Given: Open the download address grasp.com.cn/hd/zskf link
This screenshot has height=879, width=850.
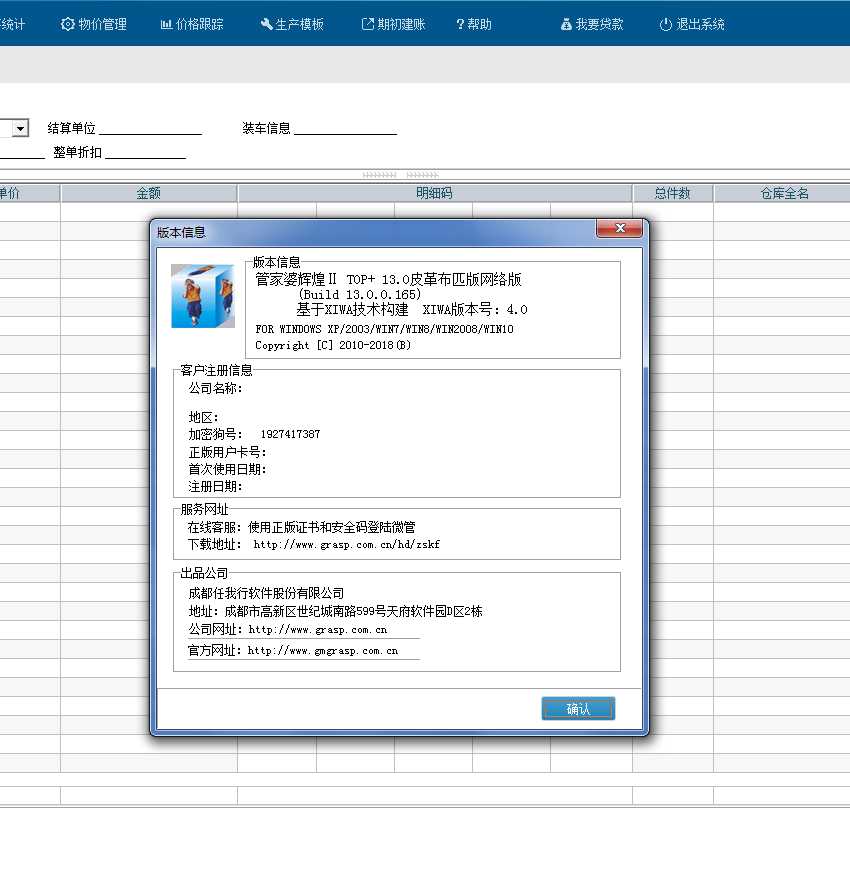Looking at the screenshot, I should pyautogui.click(x=347, y=544).
